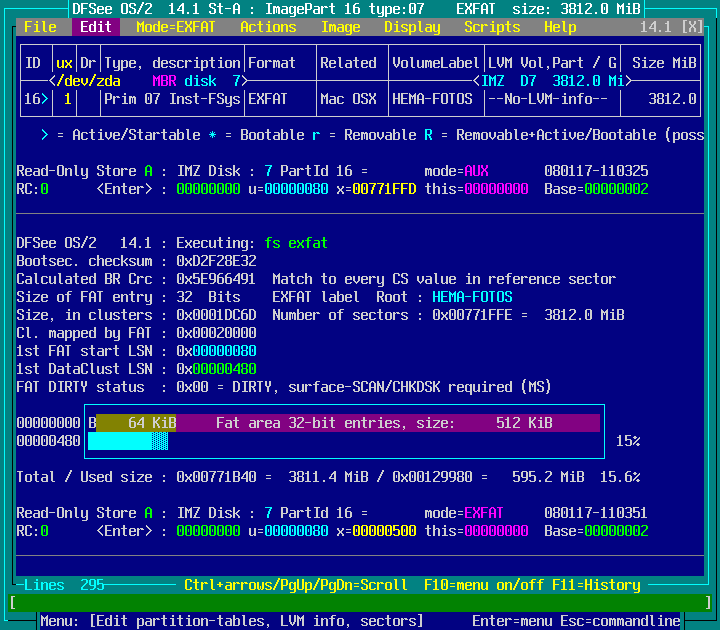Click the /dev/zda device name
The height and width of the screenshot is (630, 720).
click(89, 81)
